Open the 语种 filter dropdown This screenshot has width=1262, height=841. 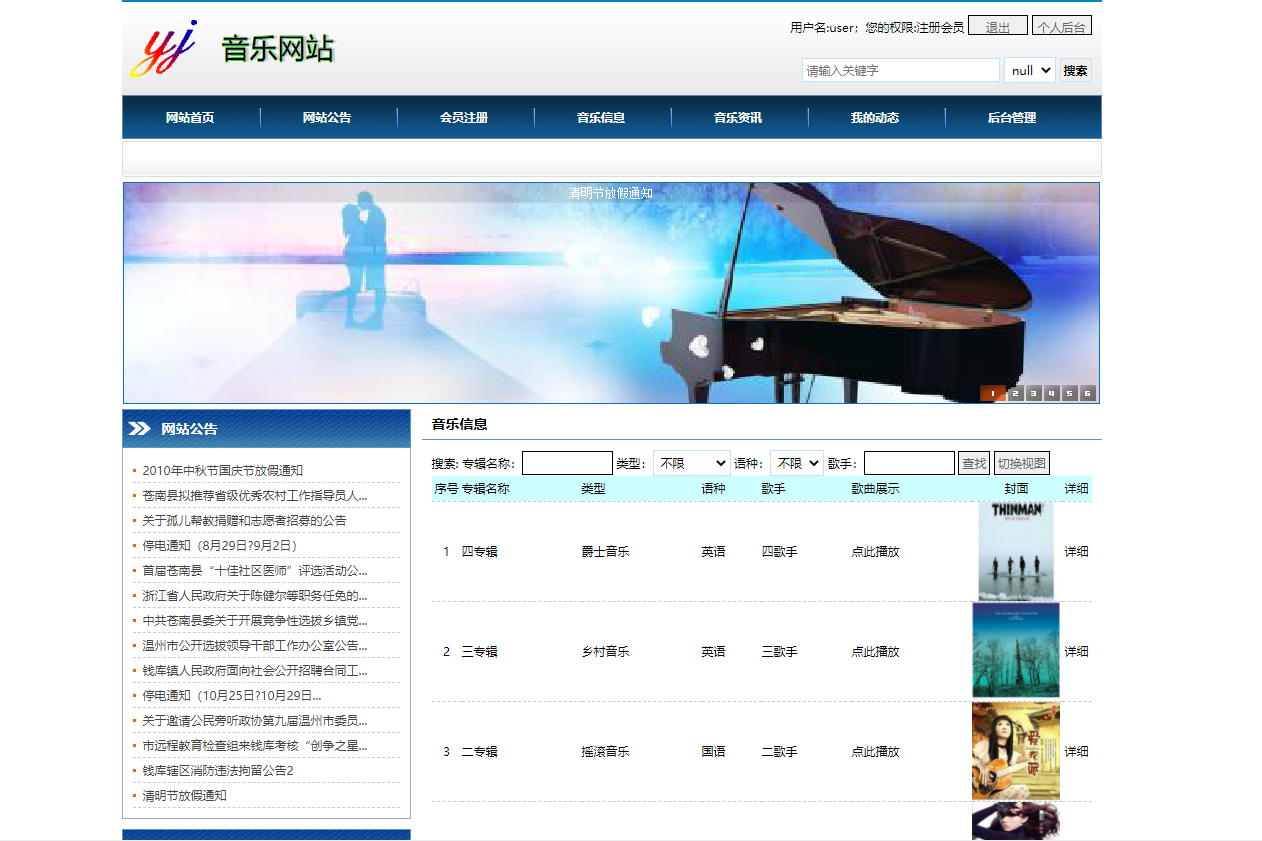pyautogui.click(x=796, y=462)
